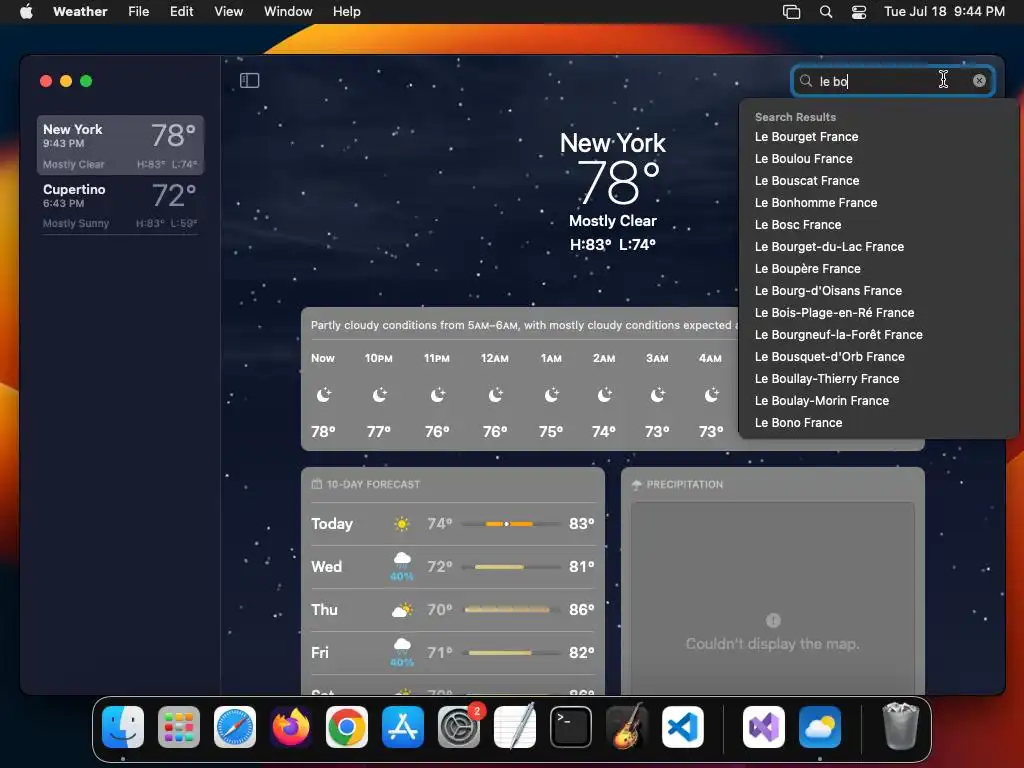Open Visual Studio Code from the Dock
The image size is (1024, 768).
[x=682, y=727]
